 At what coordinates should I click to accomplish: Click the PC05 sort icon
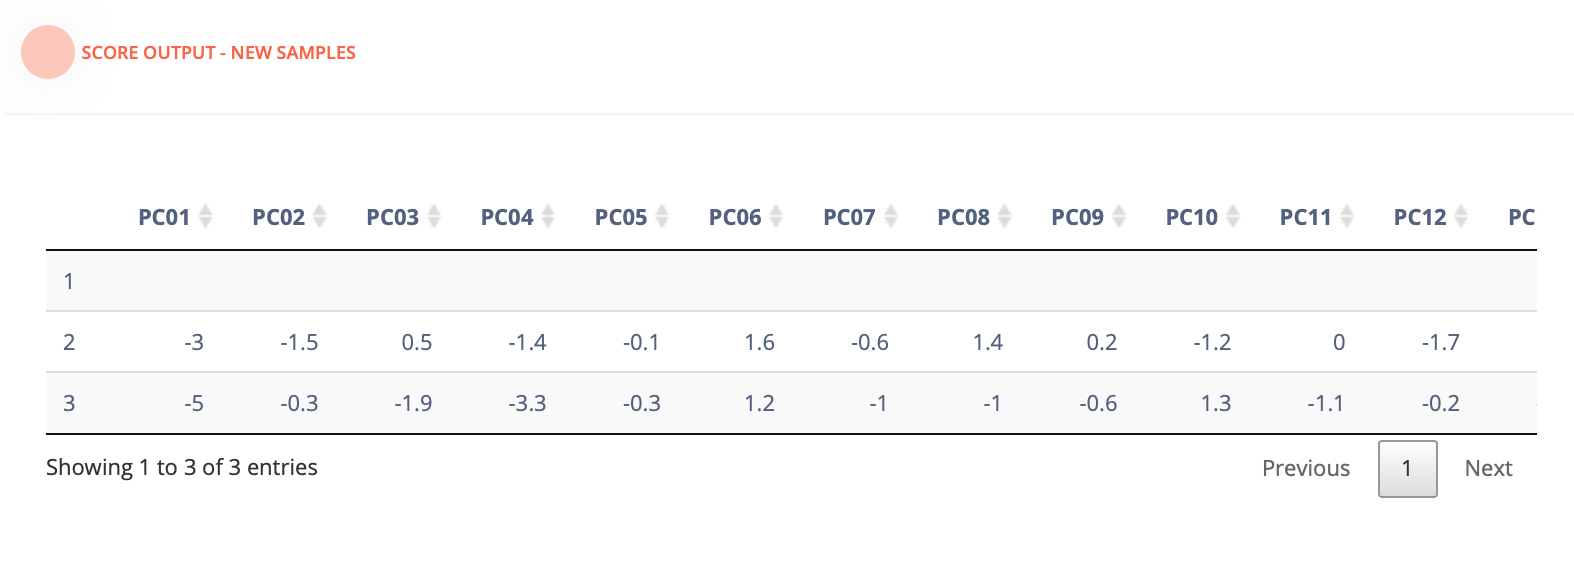click(662, 216)
